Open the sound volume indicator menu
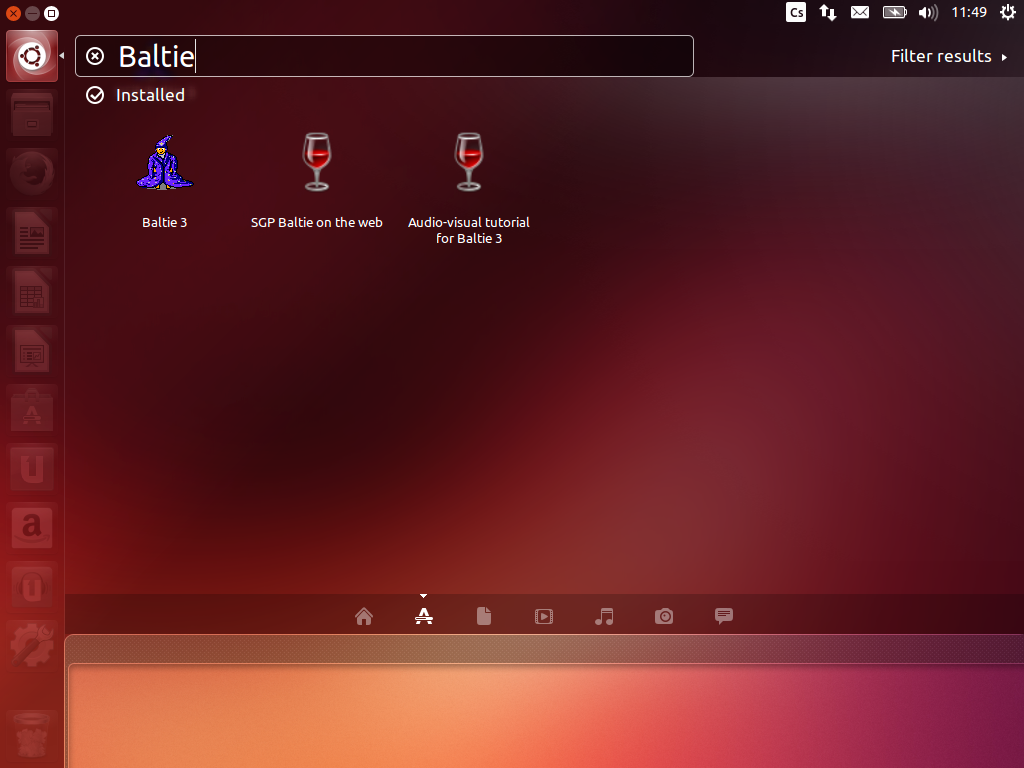This screenshot has height=768, width=1024. (x=927, y=12)
